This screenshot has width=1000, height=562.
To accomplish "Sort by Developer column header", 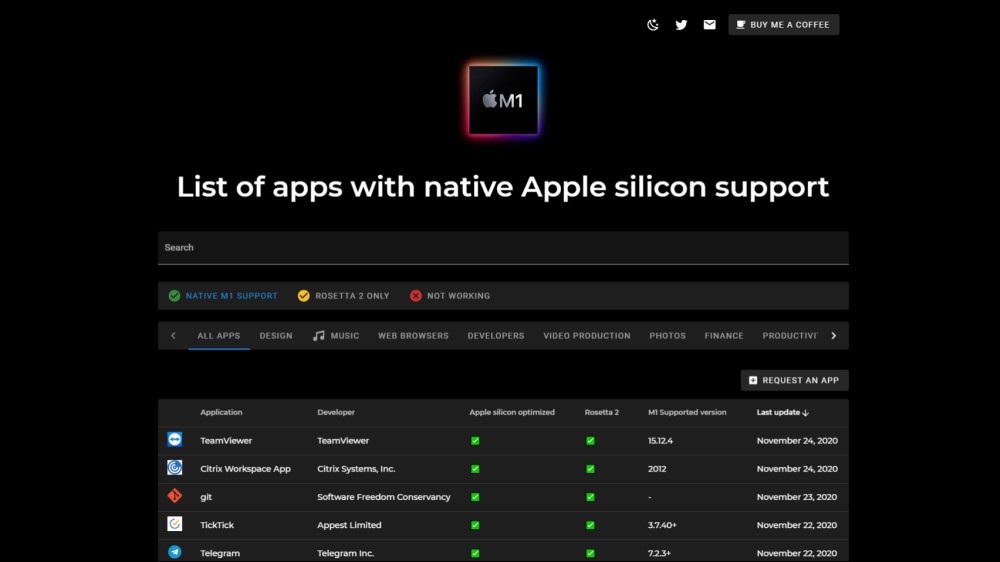I will coord(336,413).
